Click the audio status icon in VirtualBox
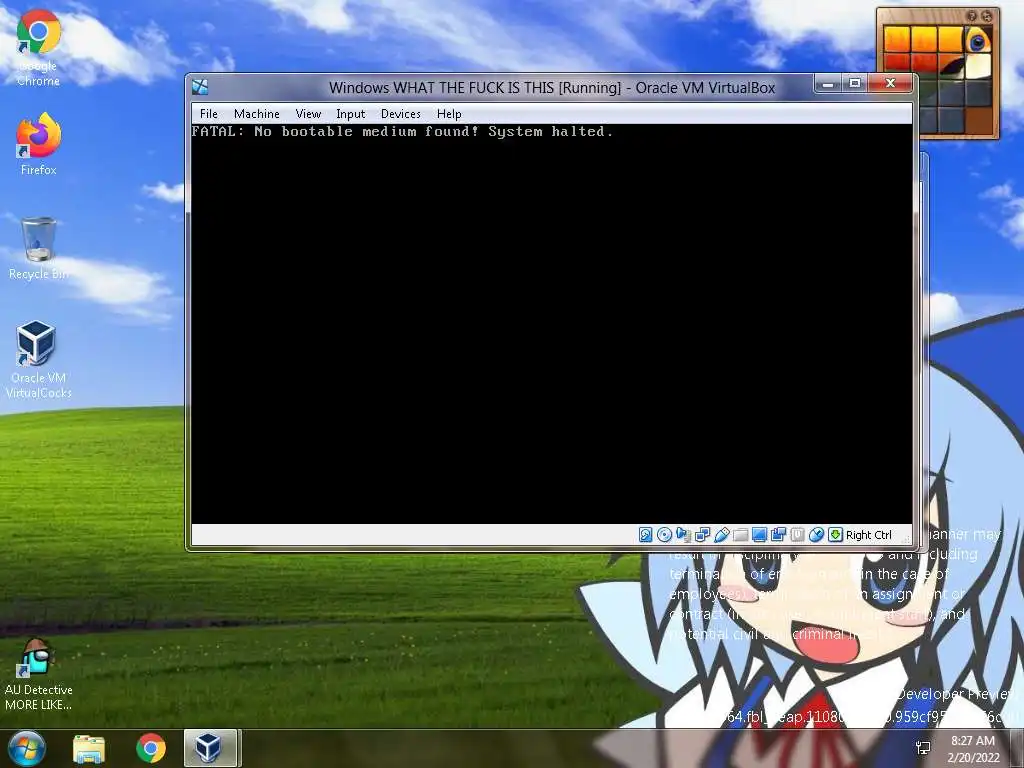 [683, 535]
